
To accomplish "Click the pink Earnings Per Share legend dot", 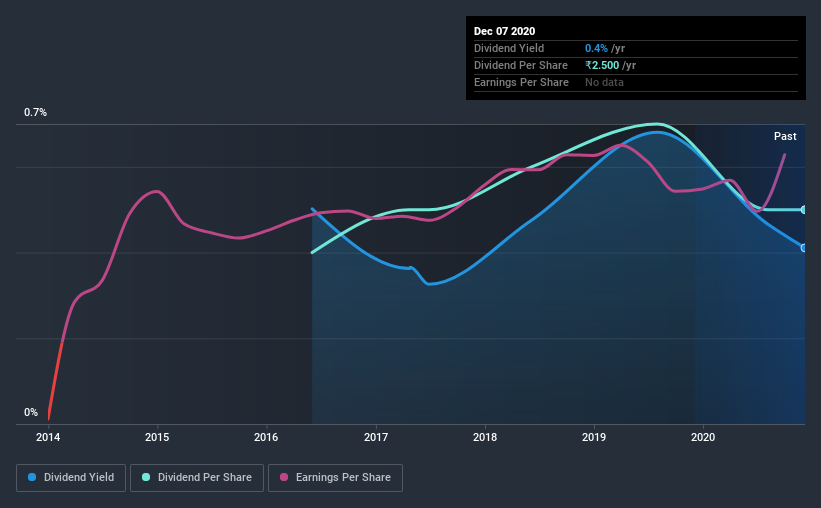I will click(284, 477).
